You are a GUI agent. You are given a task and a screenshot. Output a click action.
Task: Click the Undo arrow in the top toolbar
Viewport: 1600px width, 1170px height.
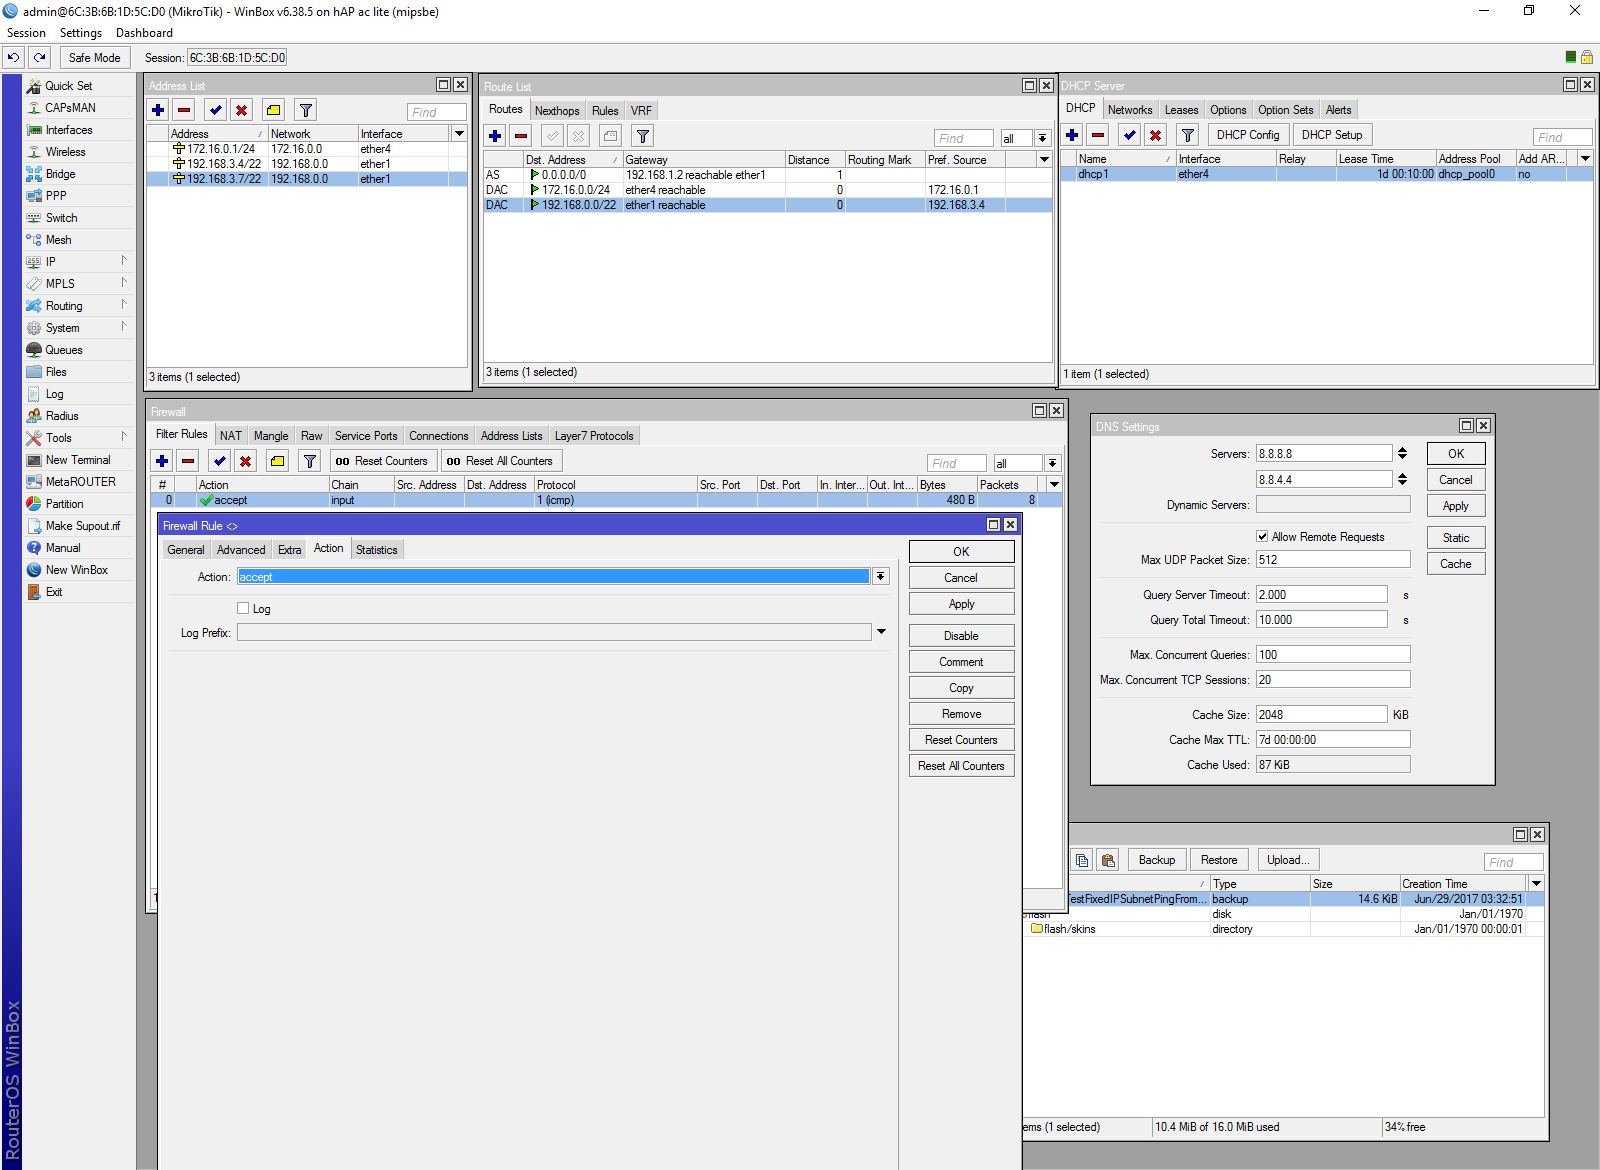click(13, 58)
